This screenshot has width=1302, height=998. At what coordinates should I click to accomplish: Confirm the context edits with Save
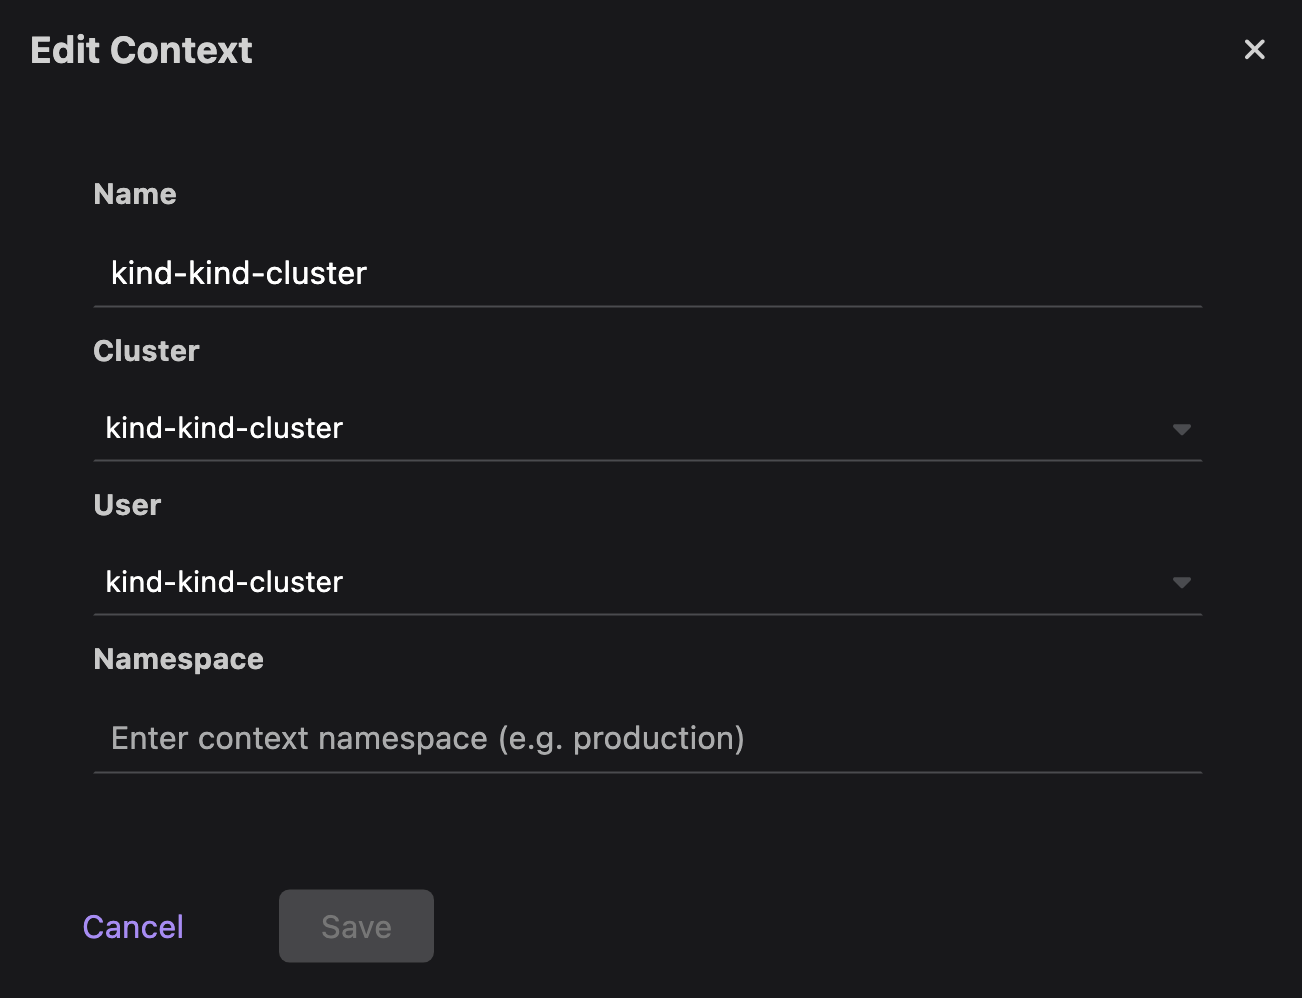(x=356, y=926)
